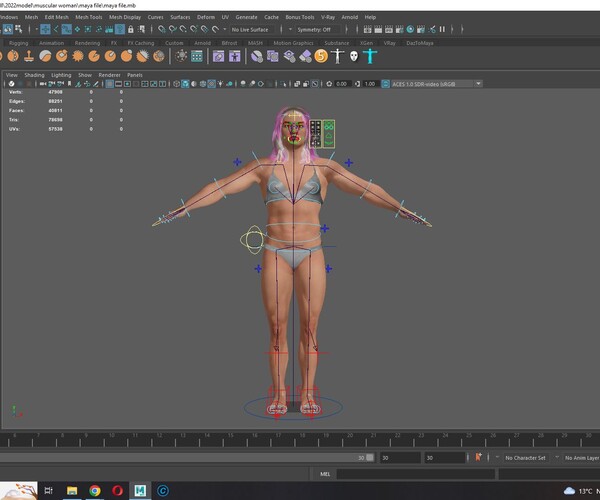600x500 pixels.
Task: Click the gray-orange smooth sculpt shelf icon
Action: 45,56
